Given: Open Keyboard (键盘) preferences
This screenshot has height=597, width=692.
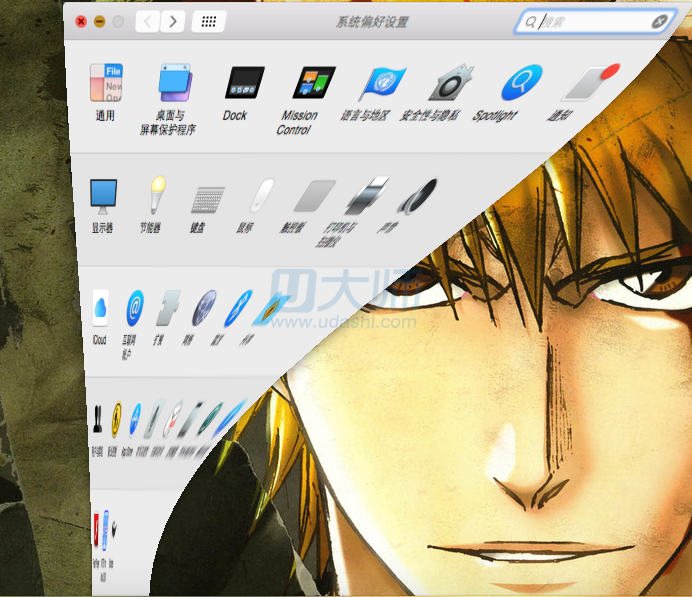Looking at the screenshot, I should tap(207, 198).
